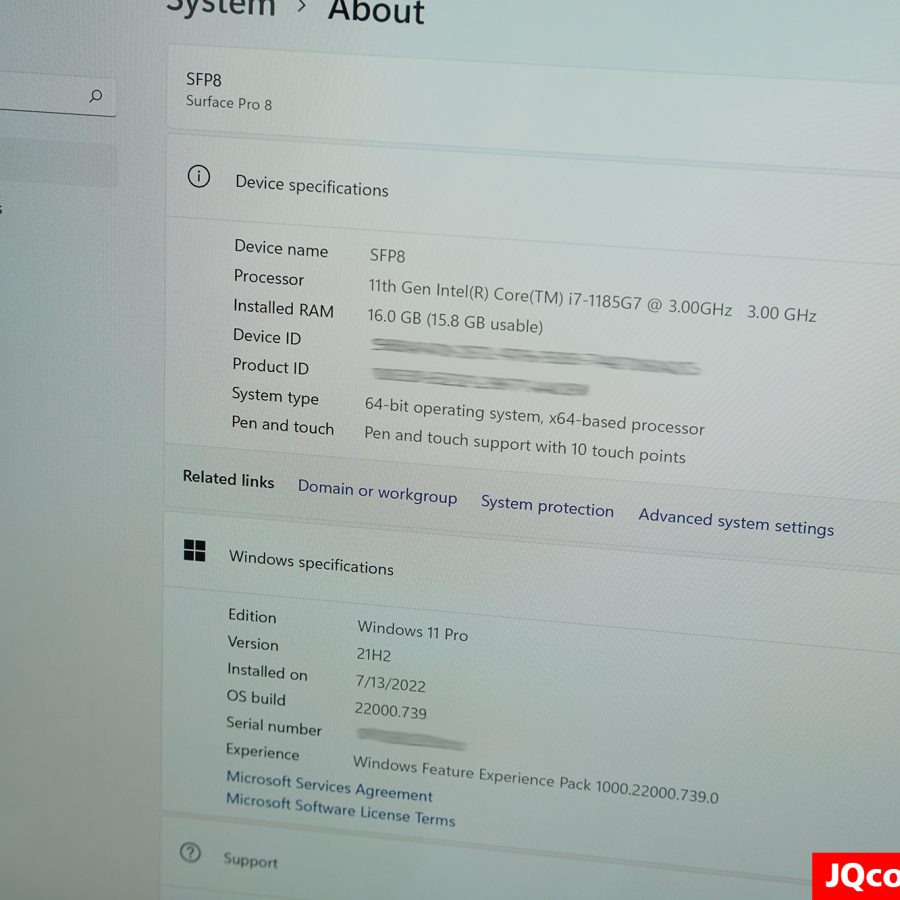Select the Device name value SFP8

pyautogui.click(x=387, y=255)
